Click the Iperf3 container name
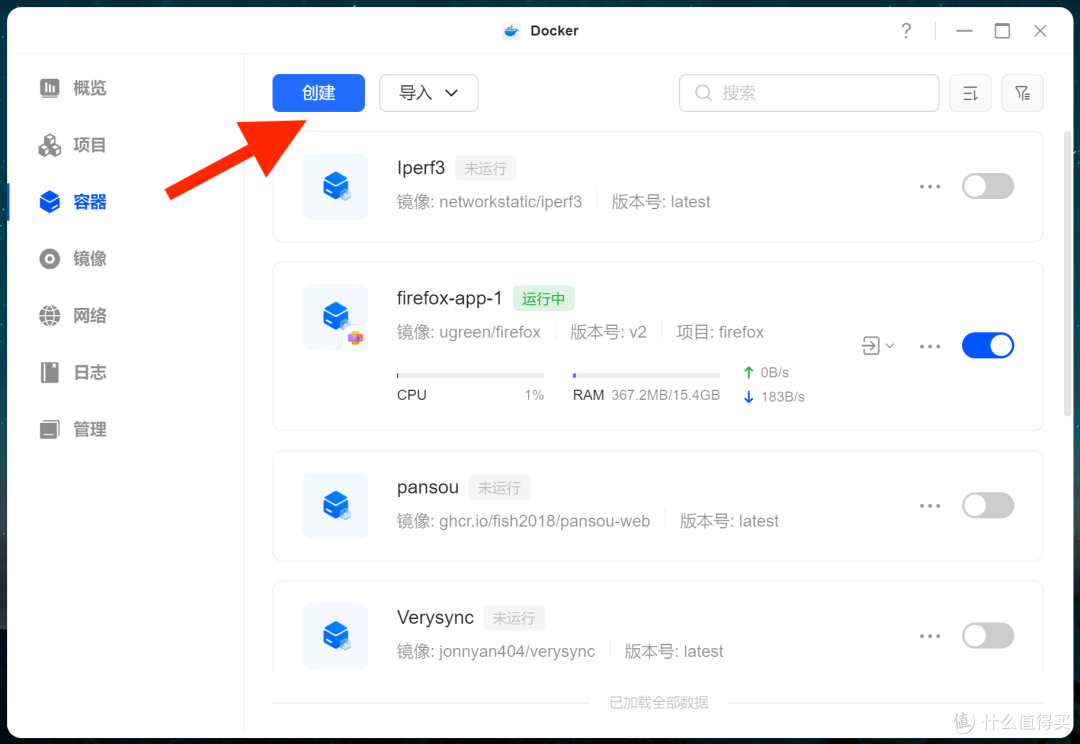The height and width of the screenshot is (744, 1080). pyautogui.click(x=421, y=168)
